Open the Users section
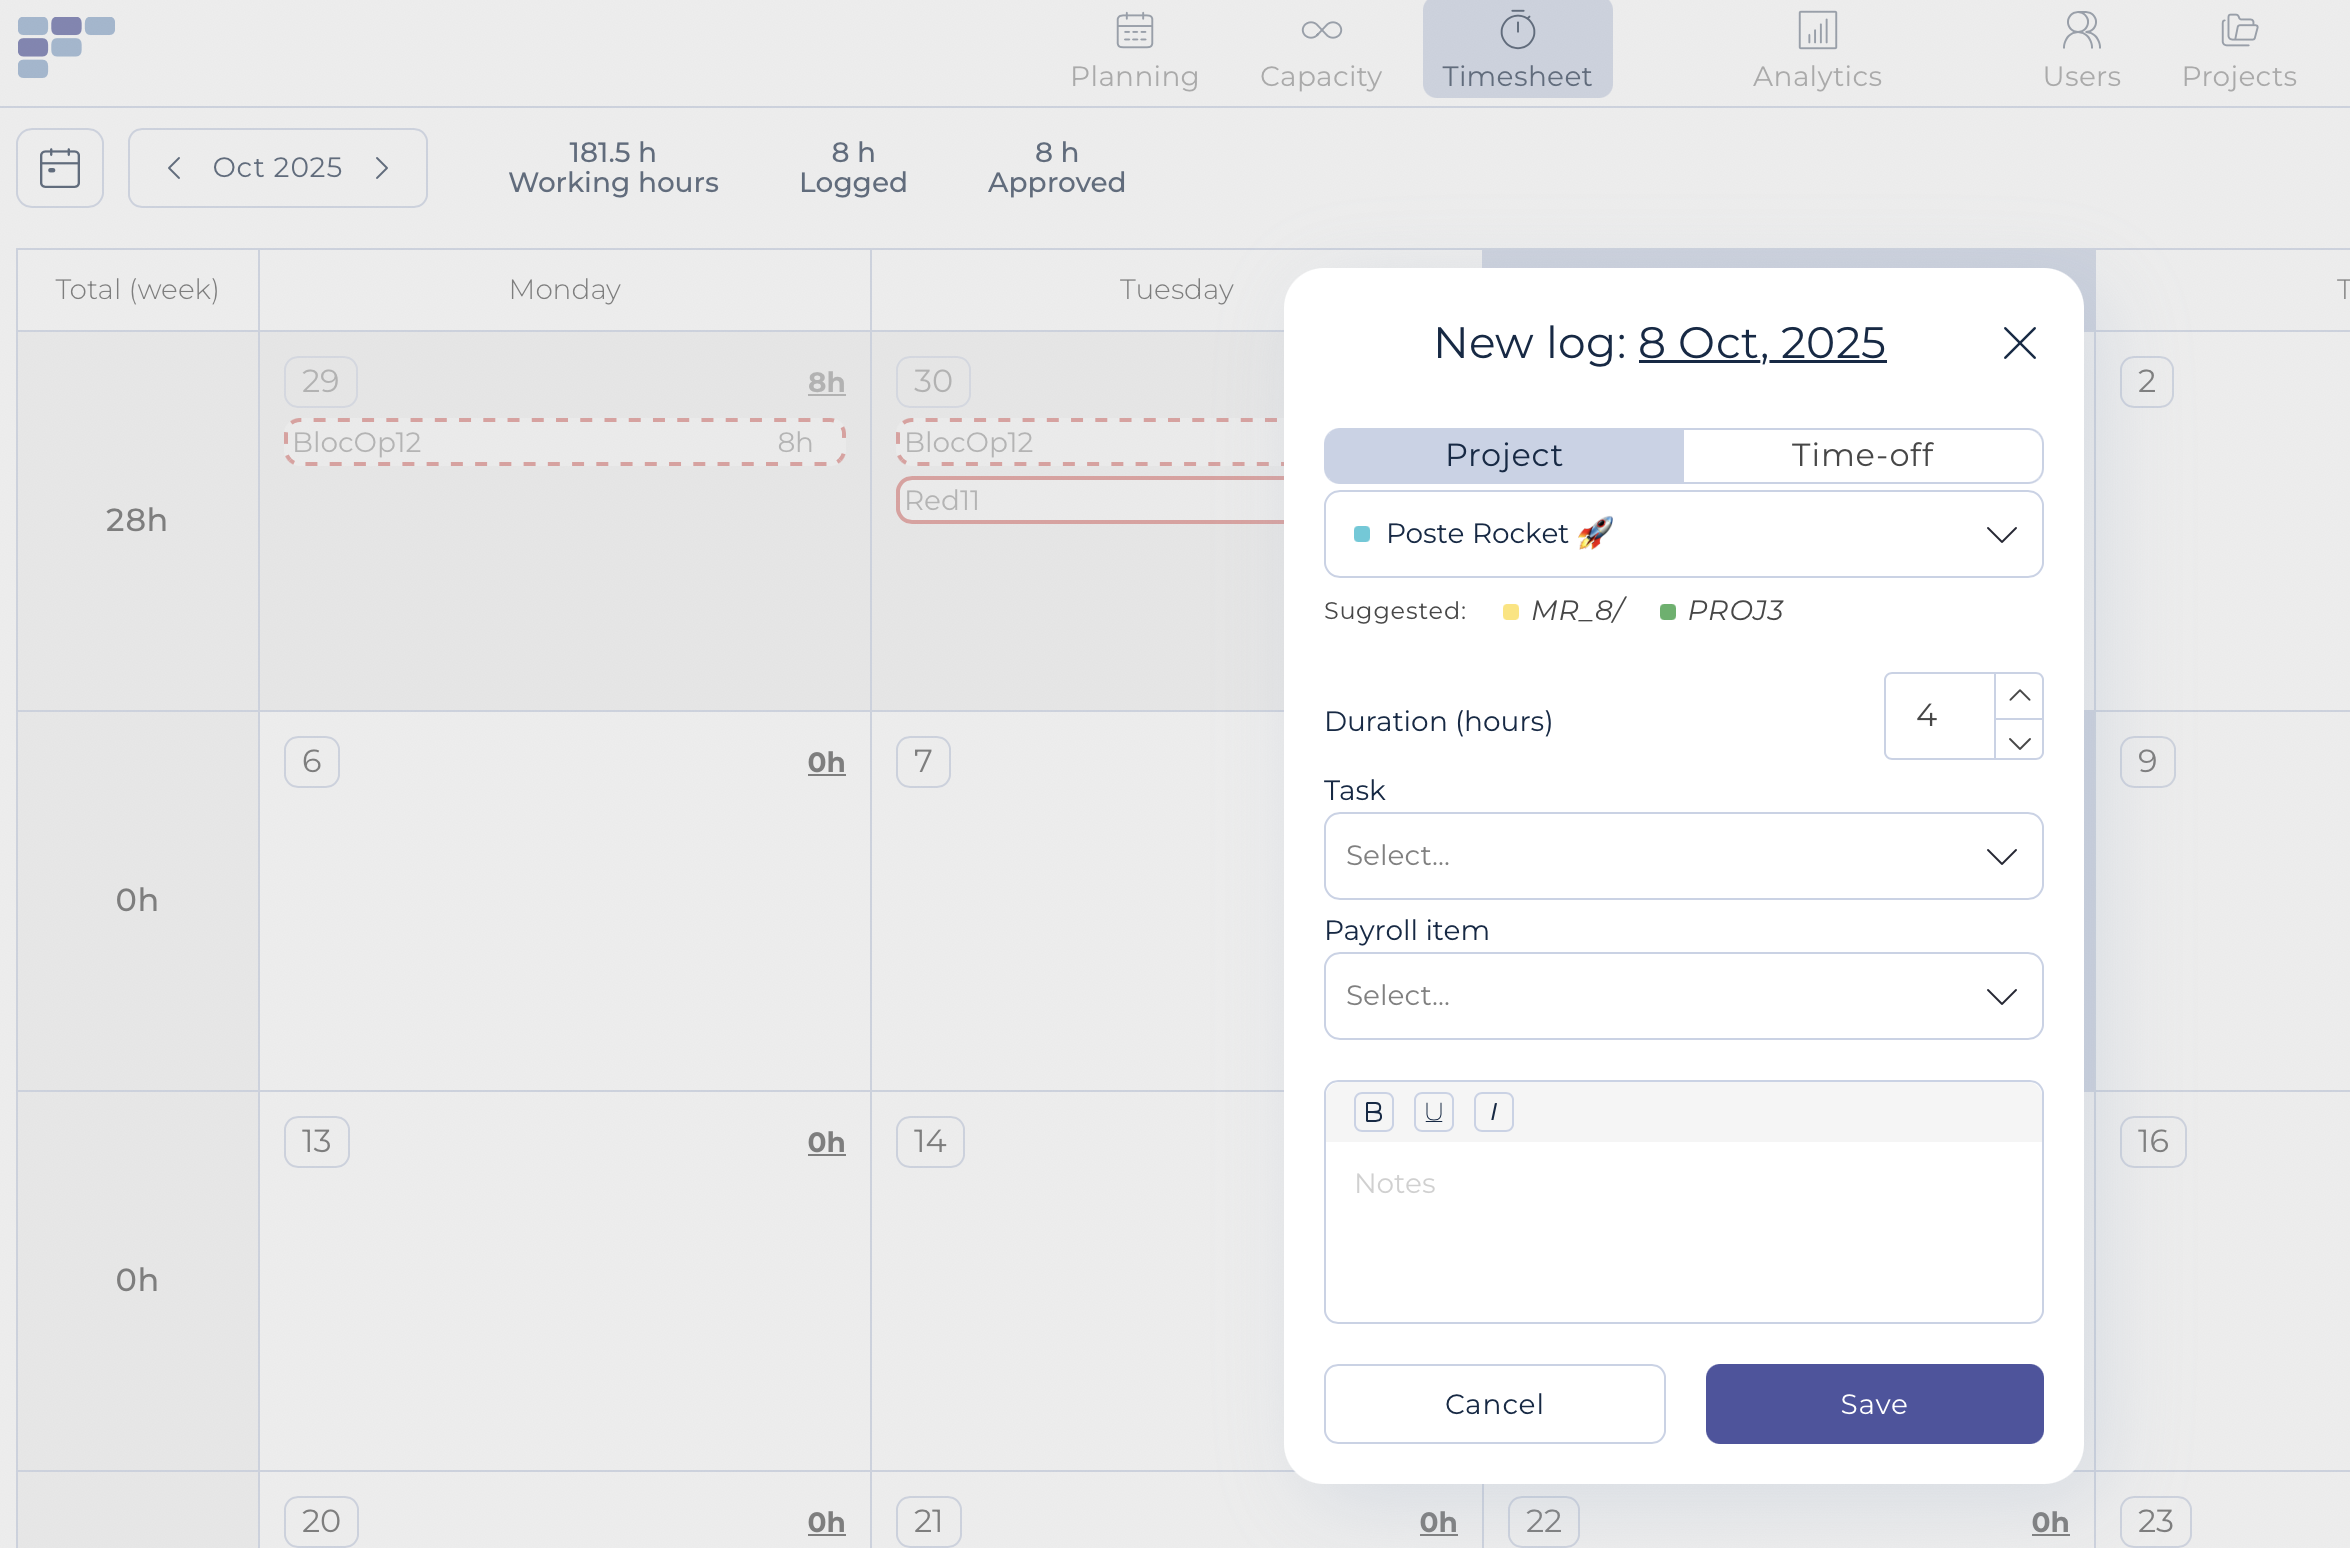The width and height of the screenshot is (2350, 1548). [x=2081, y=50]
